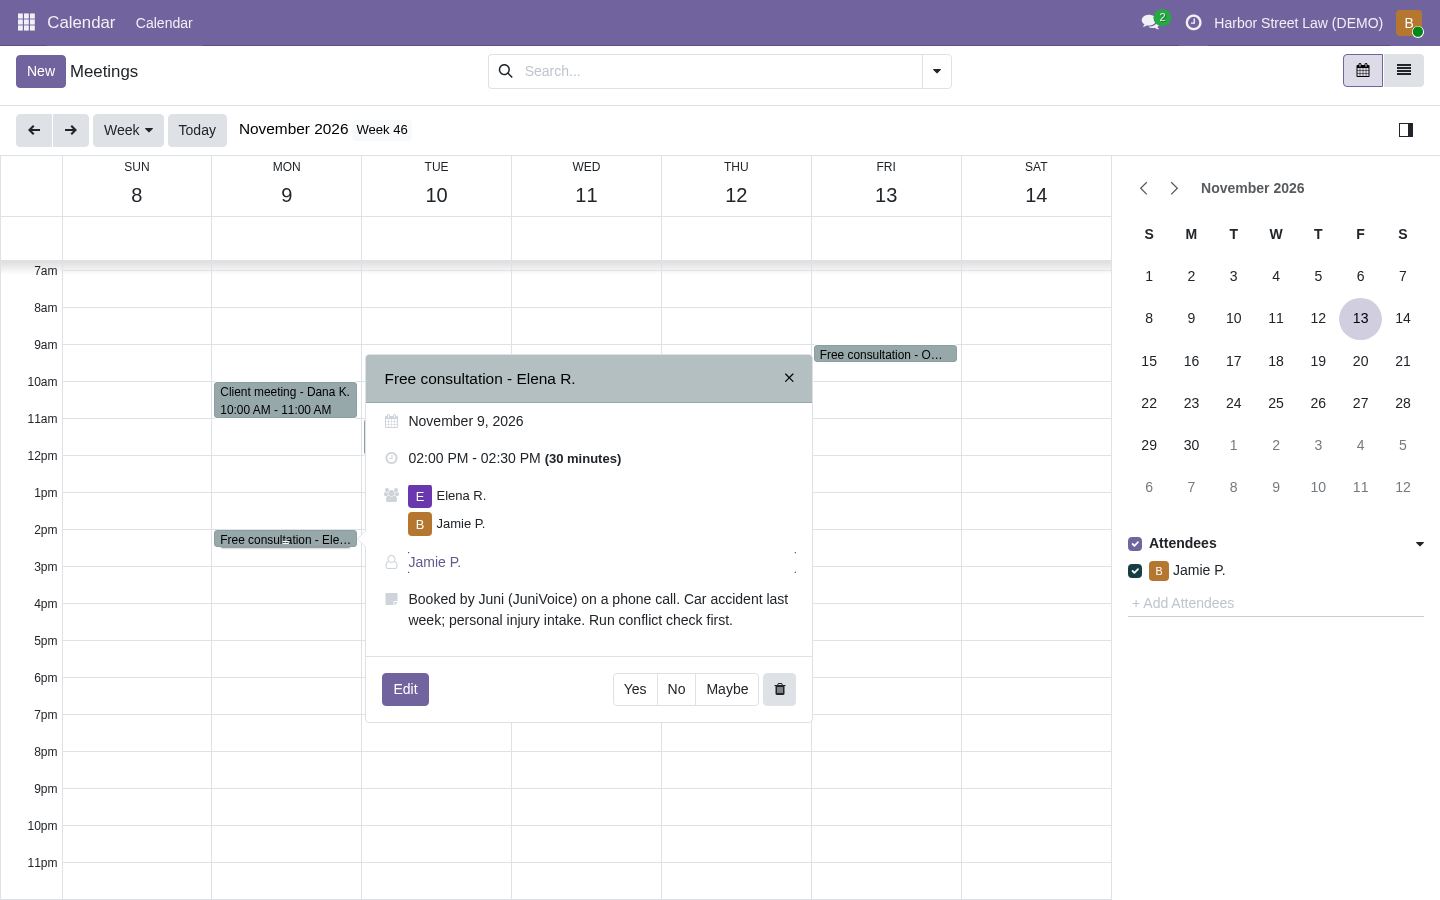The height and width of the screenshot is (900, 1440).
Task: Respond Maybe to the meeting
Action: pyautogui.click(x=727, y=689)
